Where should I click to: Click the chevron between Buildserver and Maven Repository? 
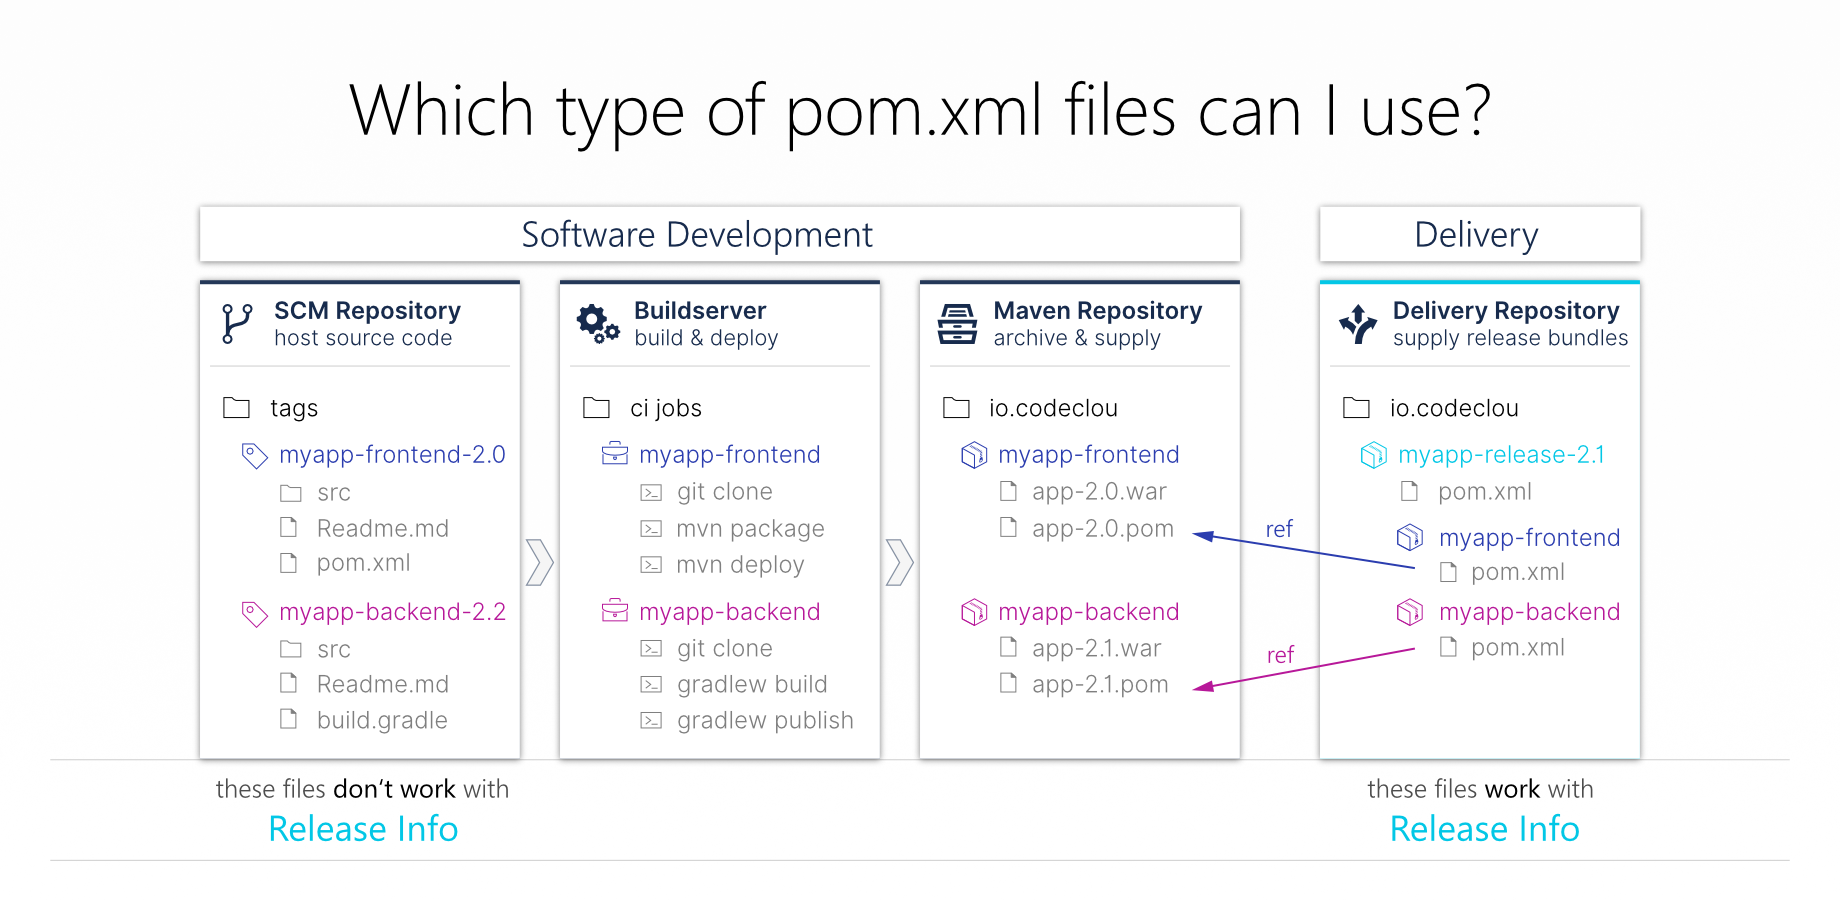point(900,562)
